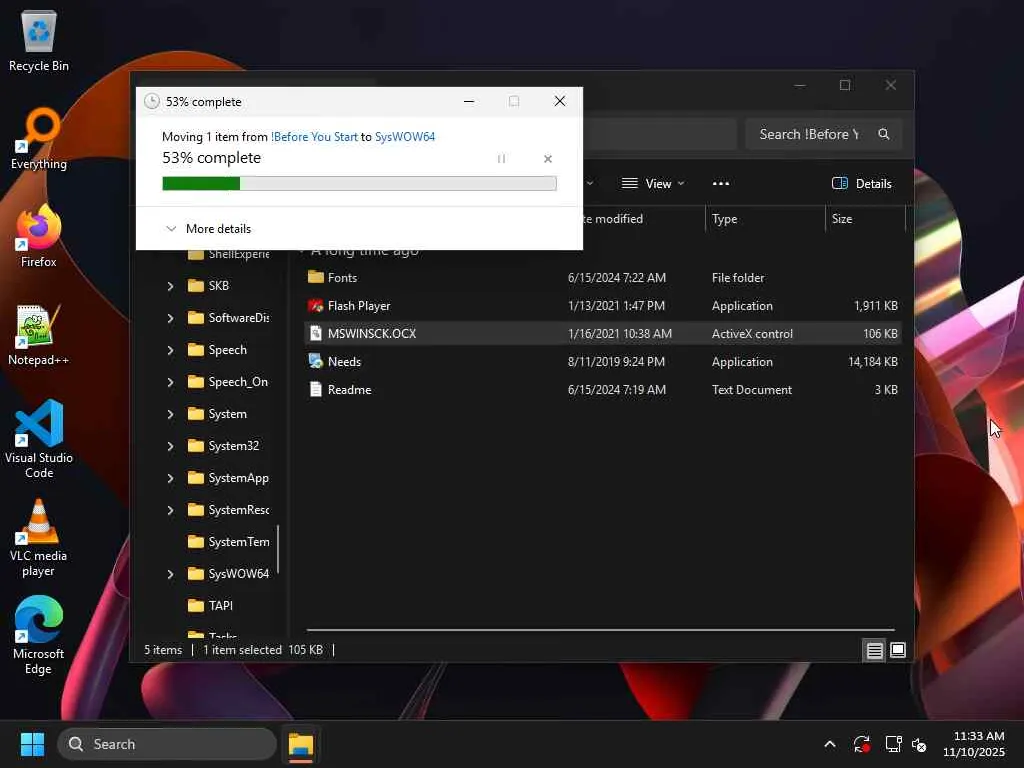
Task: Open Firefox desktop shortcut
Action: click(x=39, y=236)
